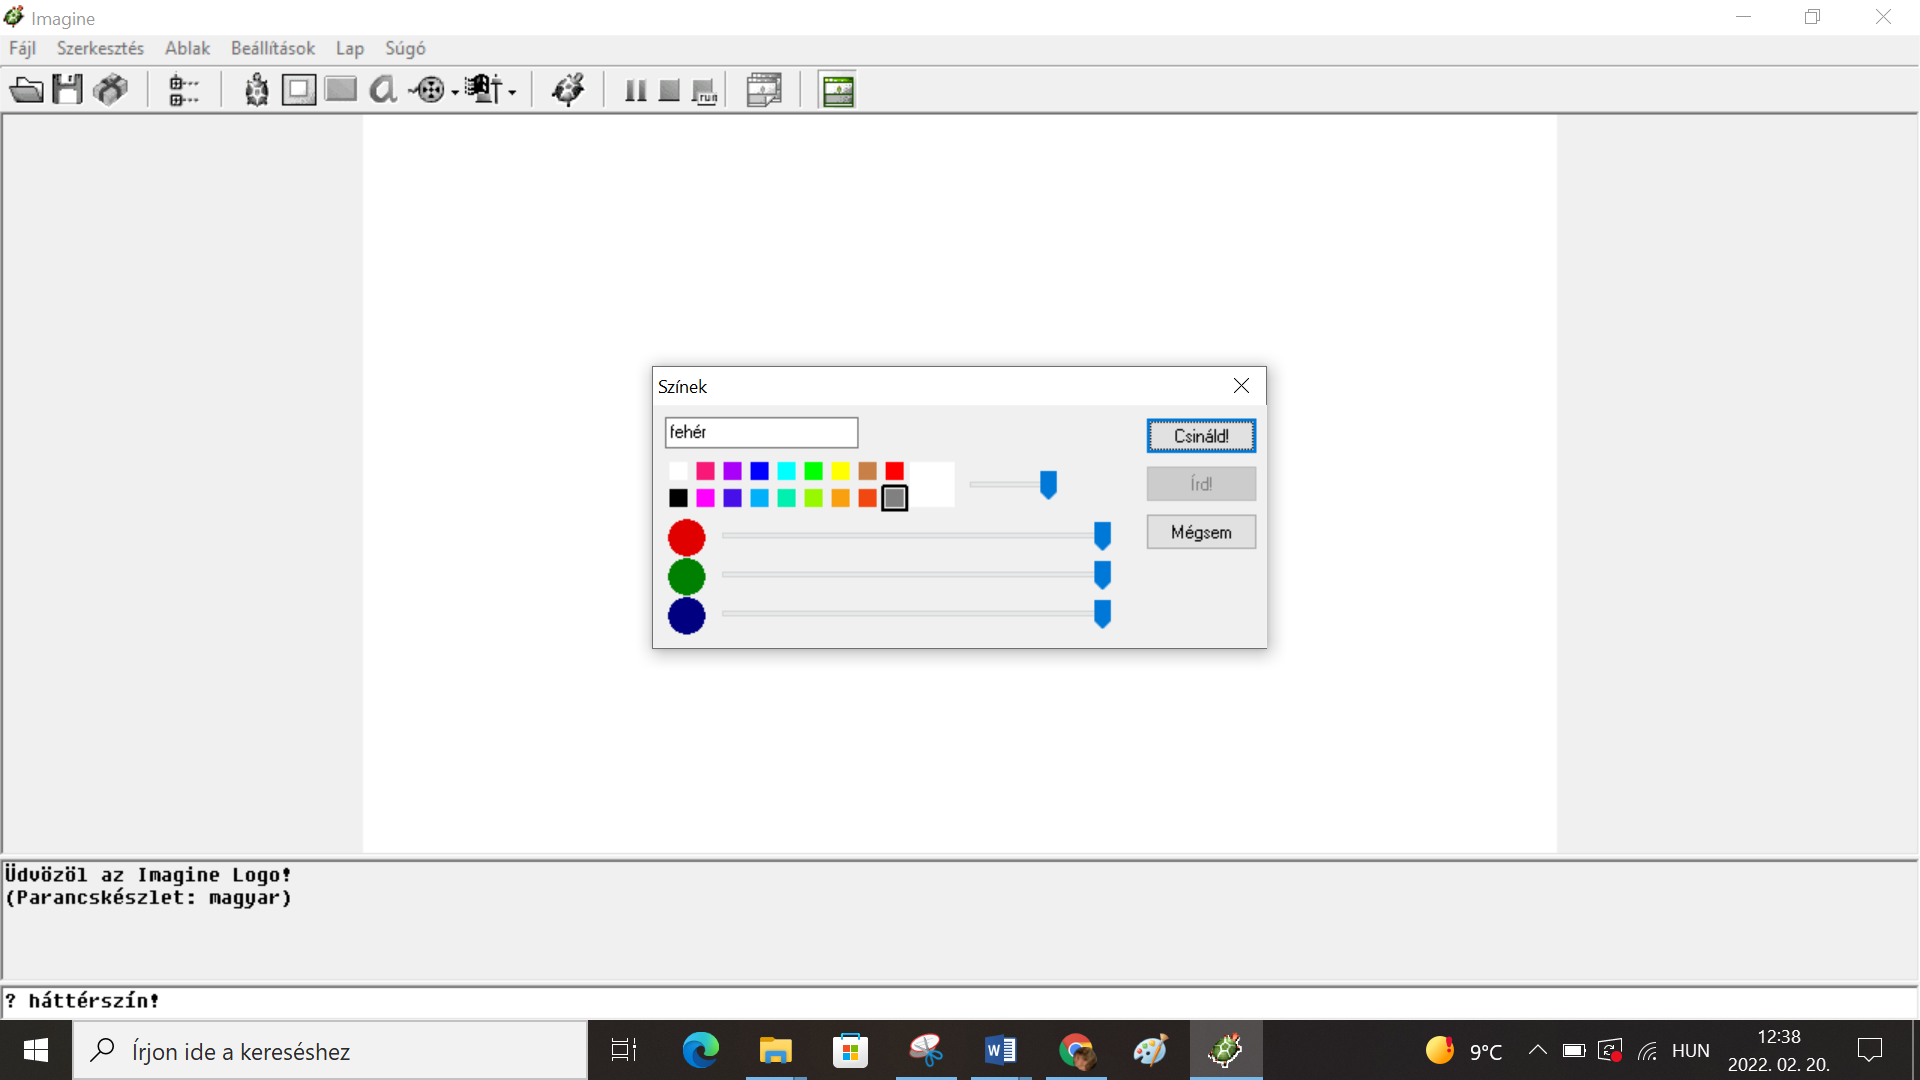Open the Beállítások menu
The width and height of the screenshot is (1920, 1080).
coord(272,48)
